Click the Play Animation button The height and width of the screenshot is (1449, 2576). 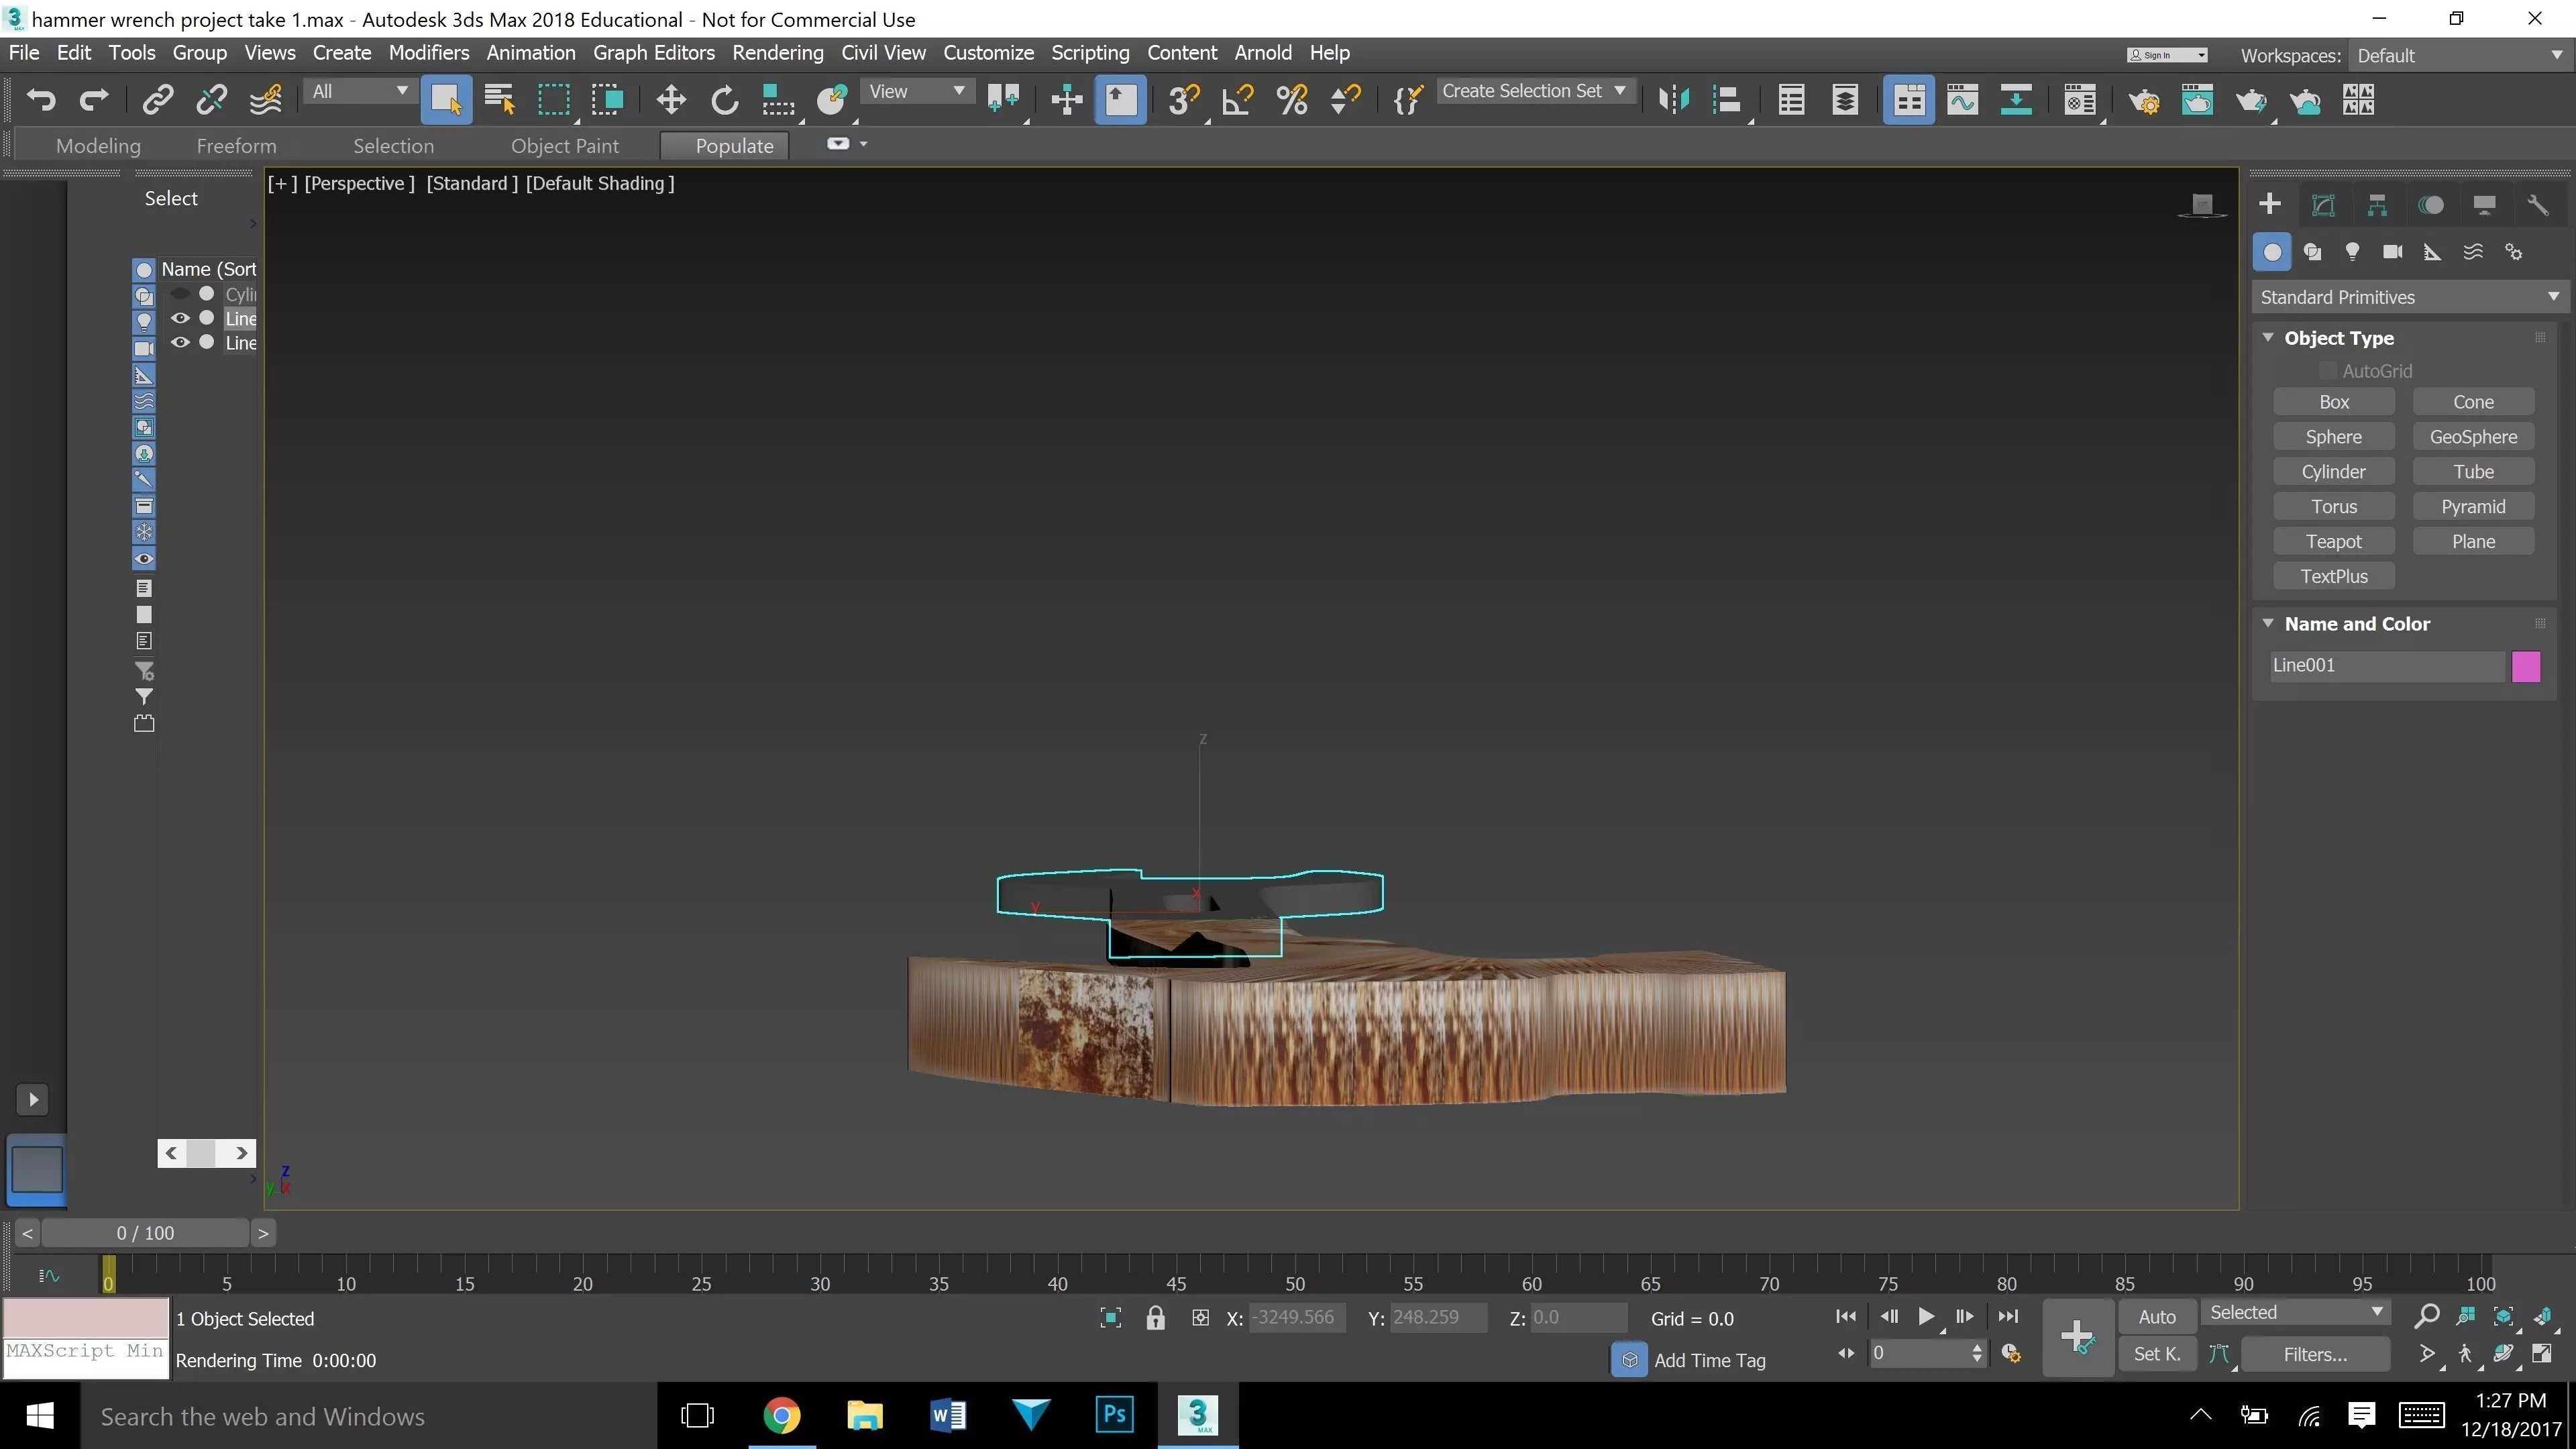(x=1925, y=1316)
